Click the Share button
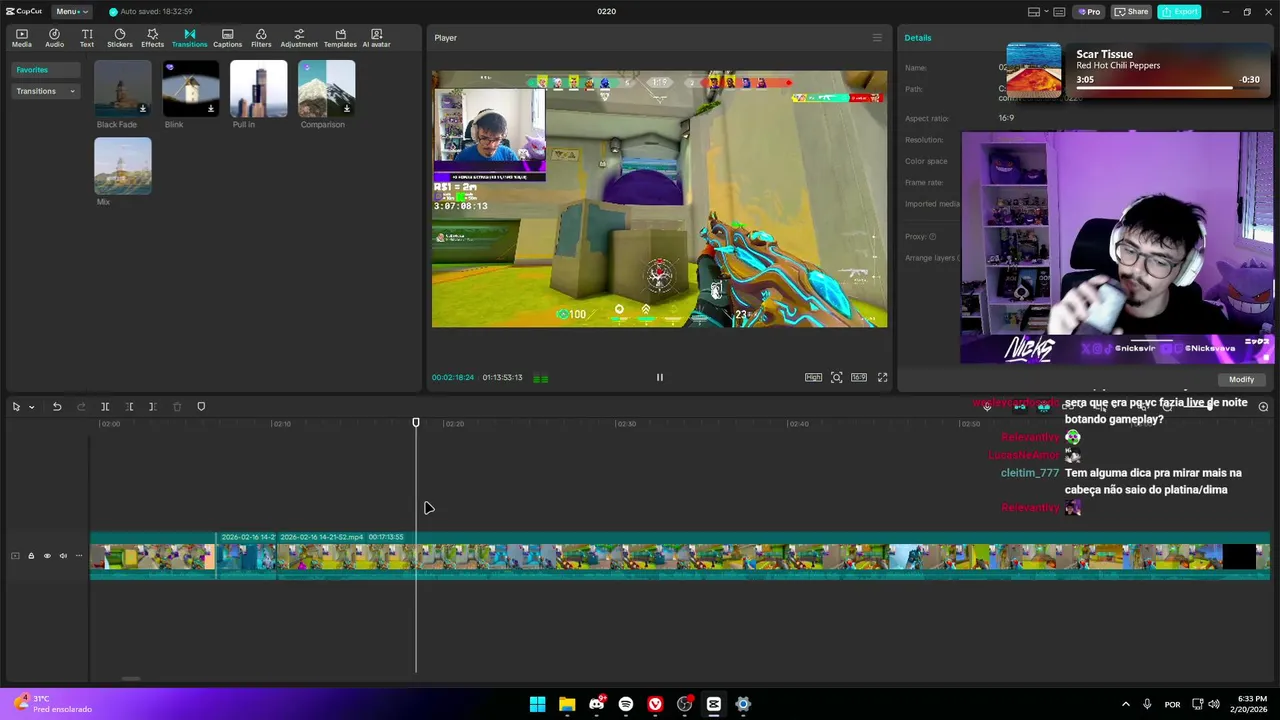1280x720 pixels. coord(1132,11)
